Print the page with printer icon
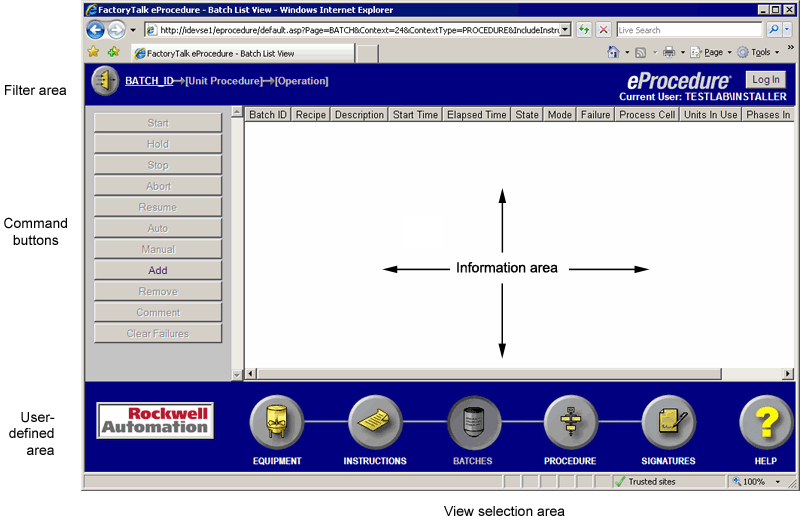Image resolution: width=800 pixels, height=528 pixels. (x=669, y=52)
